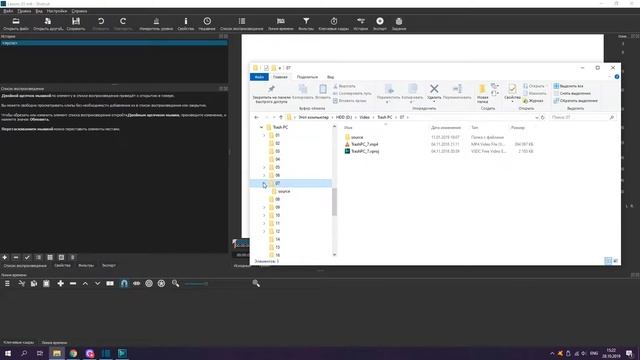The width and height of the screenshot is (640, 360).
Task: Click New folder in Explorer ribbon
Action: click(482, 93)
